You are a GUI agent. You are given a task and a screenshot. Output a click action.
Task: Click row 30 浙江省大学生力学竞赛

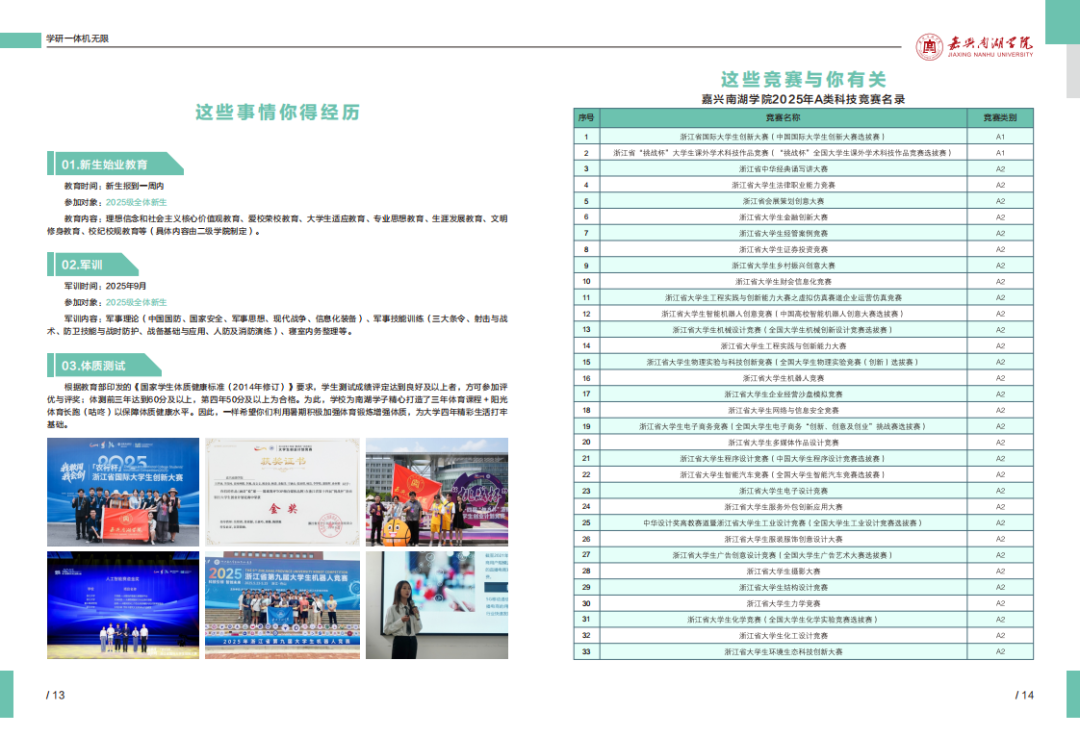click(x=803, y=603)
